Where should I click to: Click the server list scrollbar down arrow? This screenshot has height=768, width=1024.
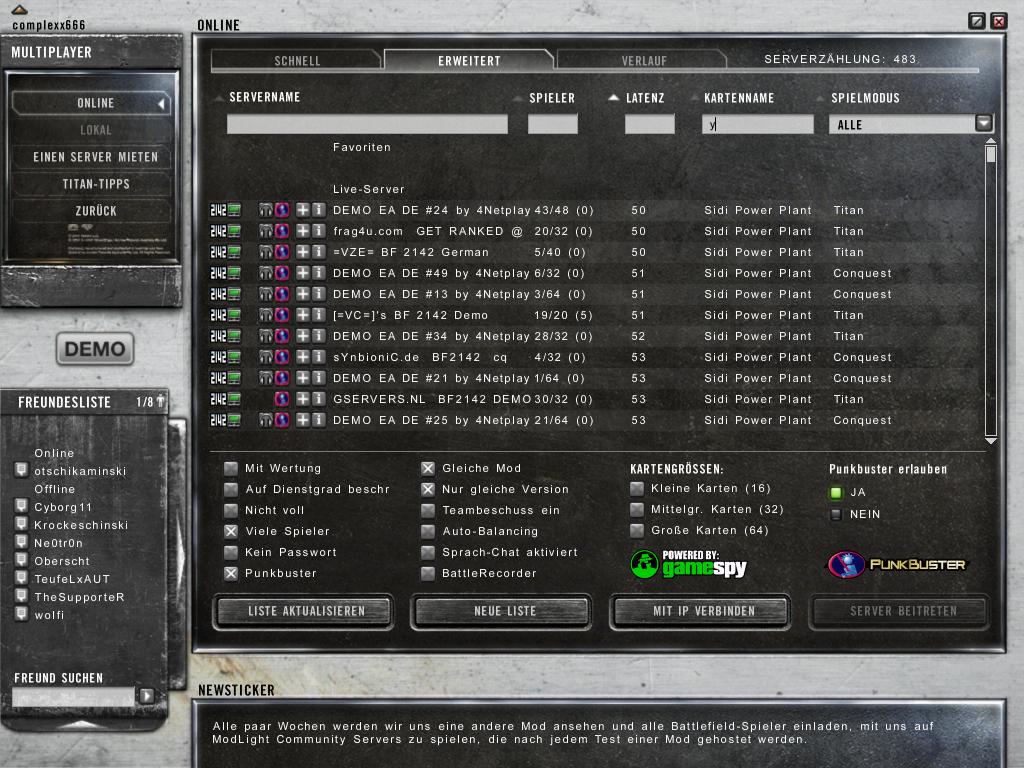991,441
